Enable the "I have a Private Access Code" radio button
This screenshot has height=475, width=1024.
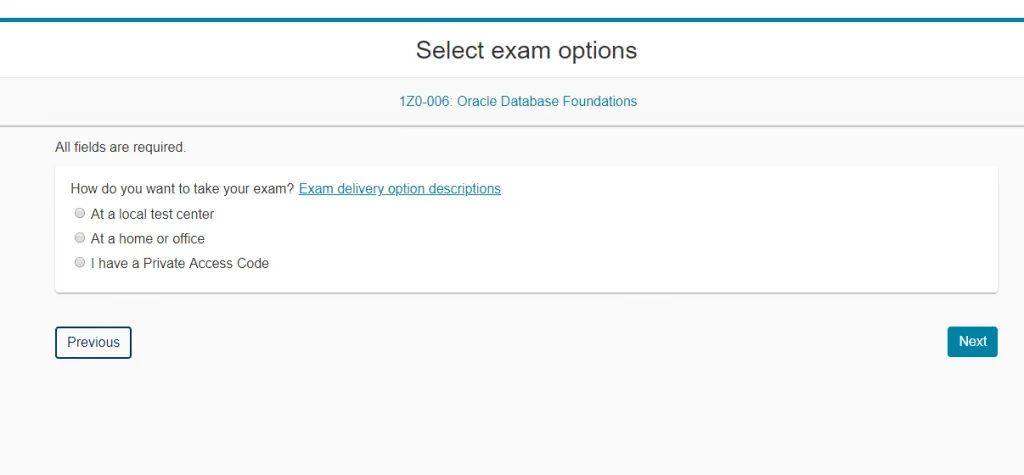[80, 263]
